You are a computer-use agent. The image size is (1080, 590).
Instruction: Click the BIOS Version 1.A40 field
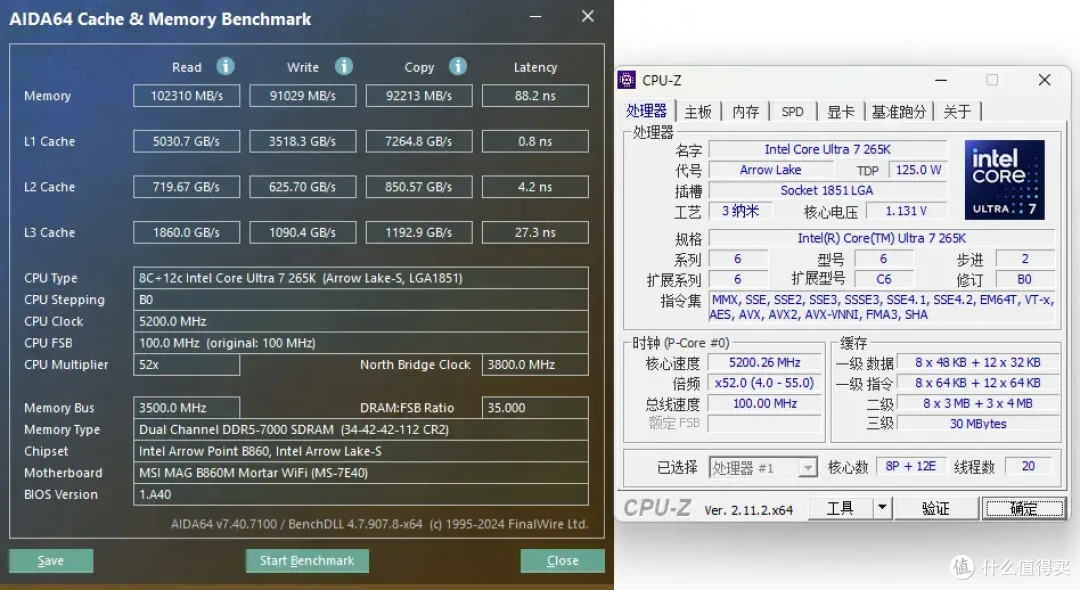click(x=361, y=494)
